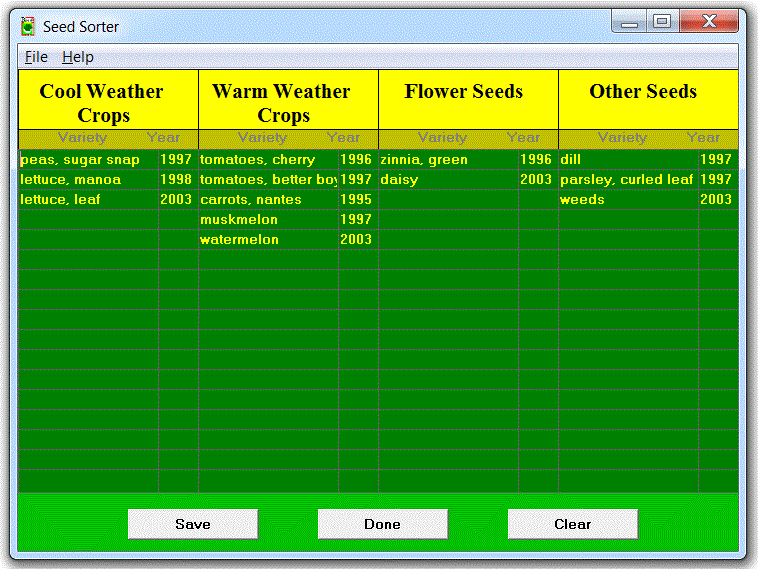Select the 'muskmelon' cell

[x=268, y=219]
